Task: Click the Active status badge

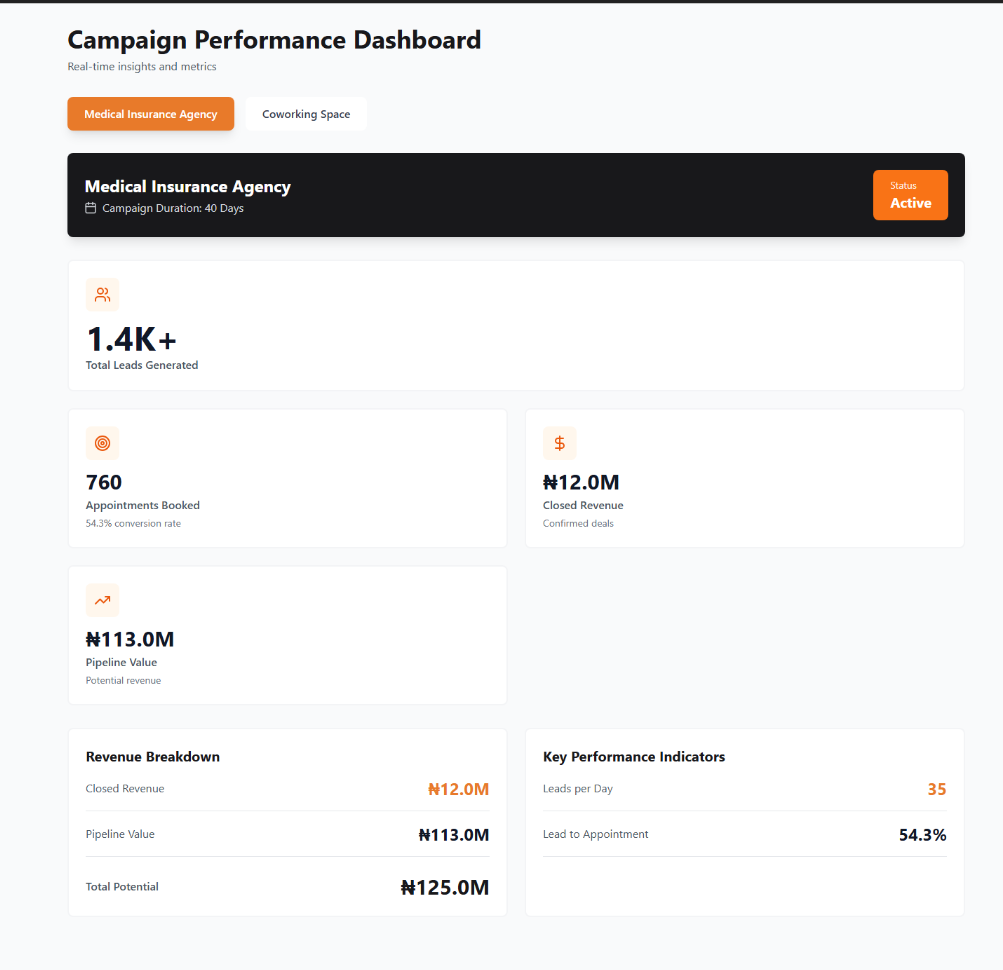Action: tap(910, 195)
